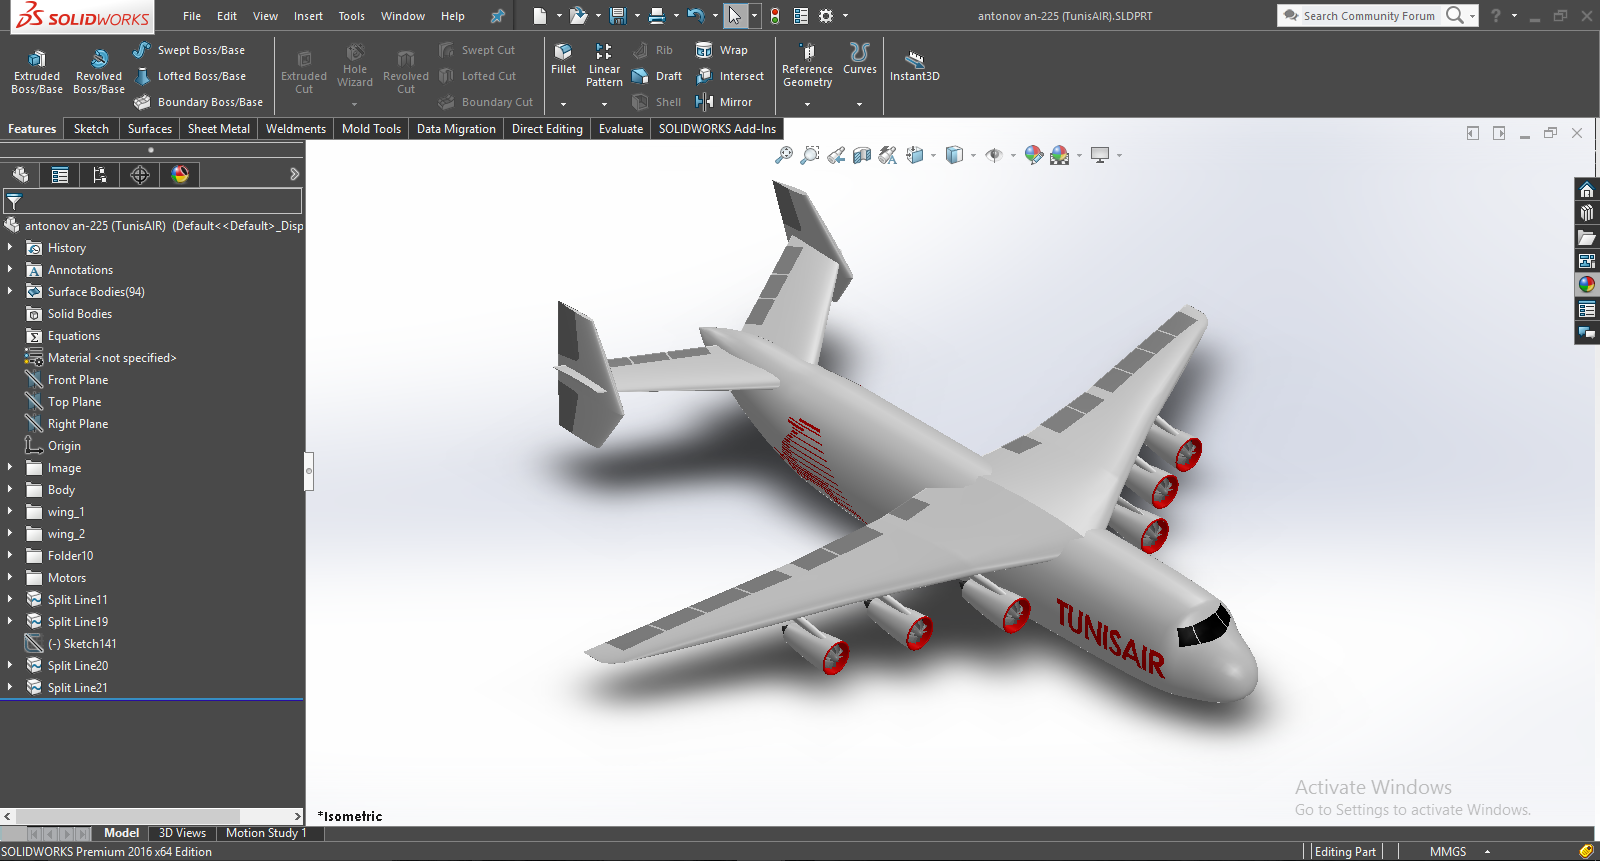The image size is (1600, 861).
Task: Click the feature tree filter field
Action: [152, 201]
